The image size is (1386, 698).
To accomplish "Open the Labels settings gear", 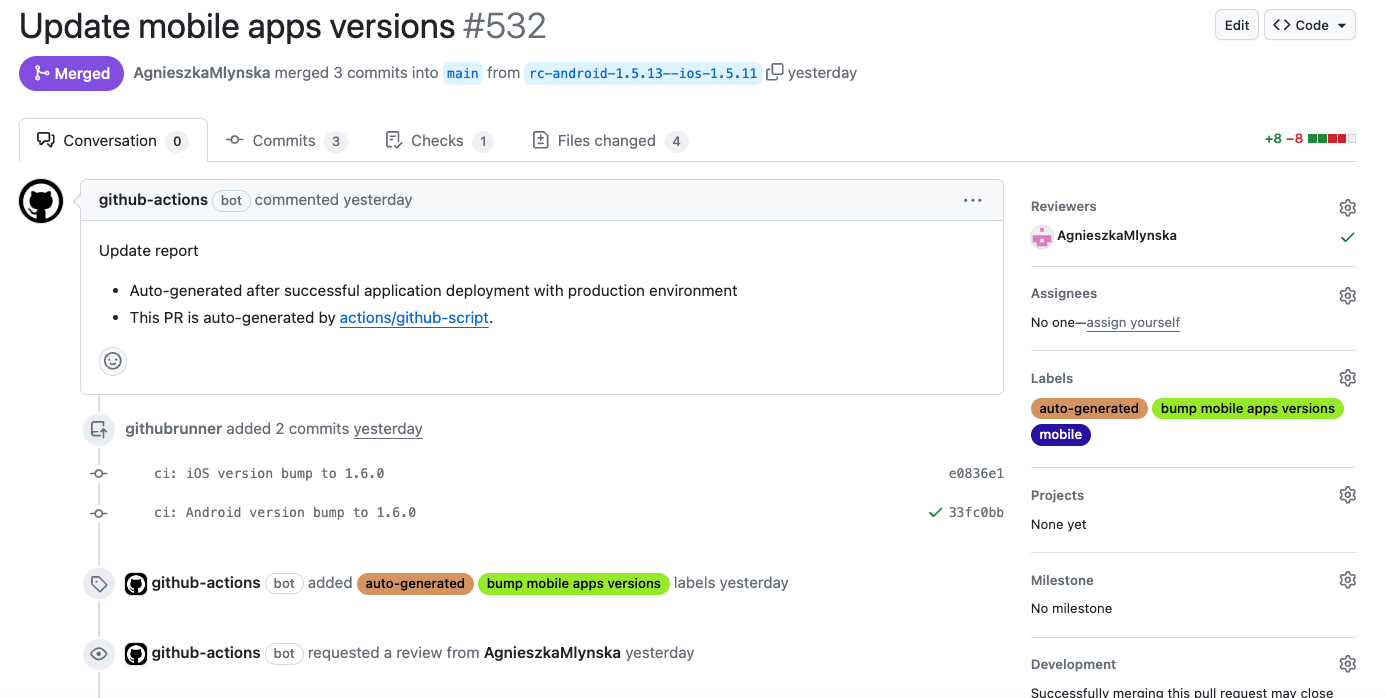I will [x=1347, y=377].
